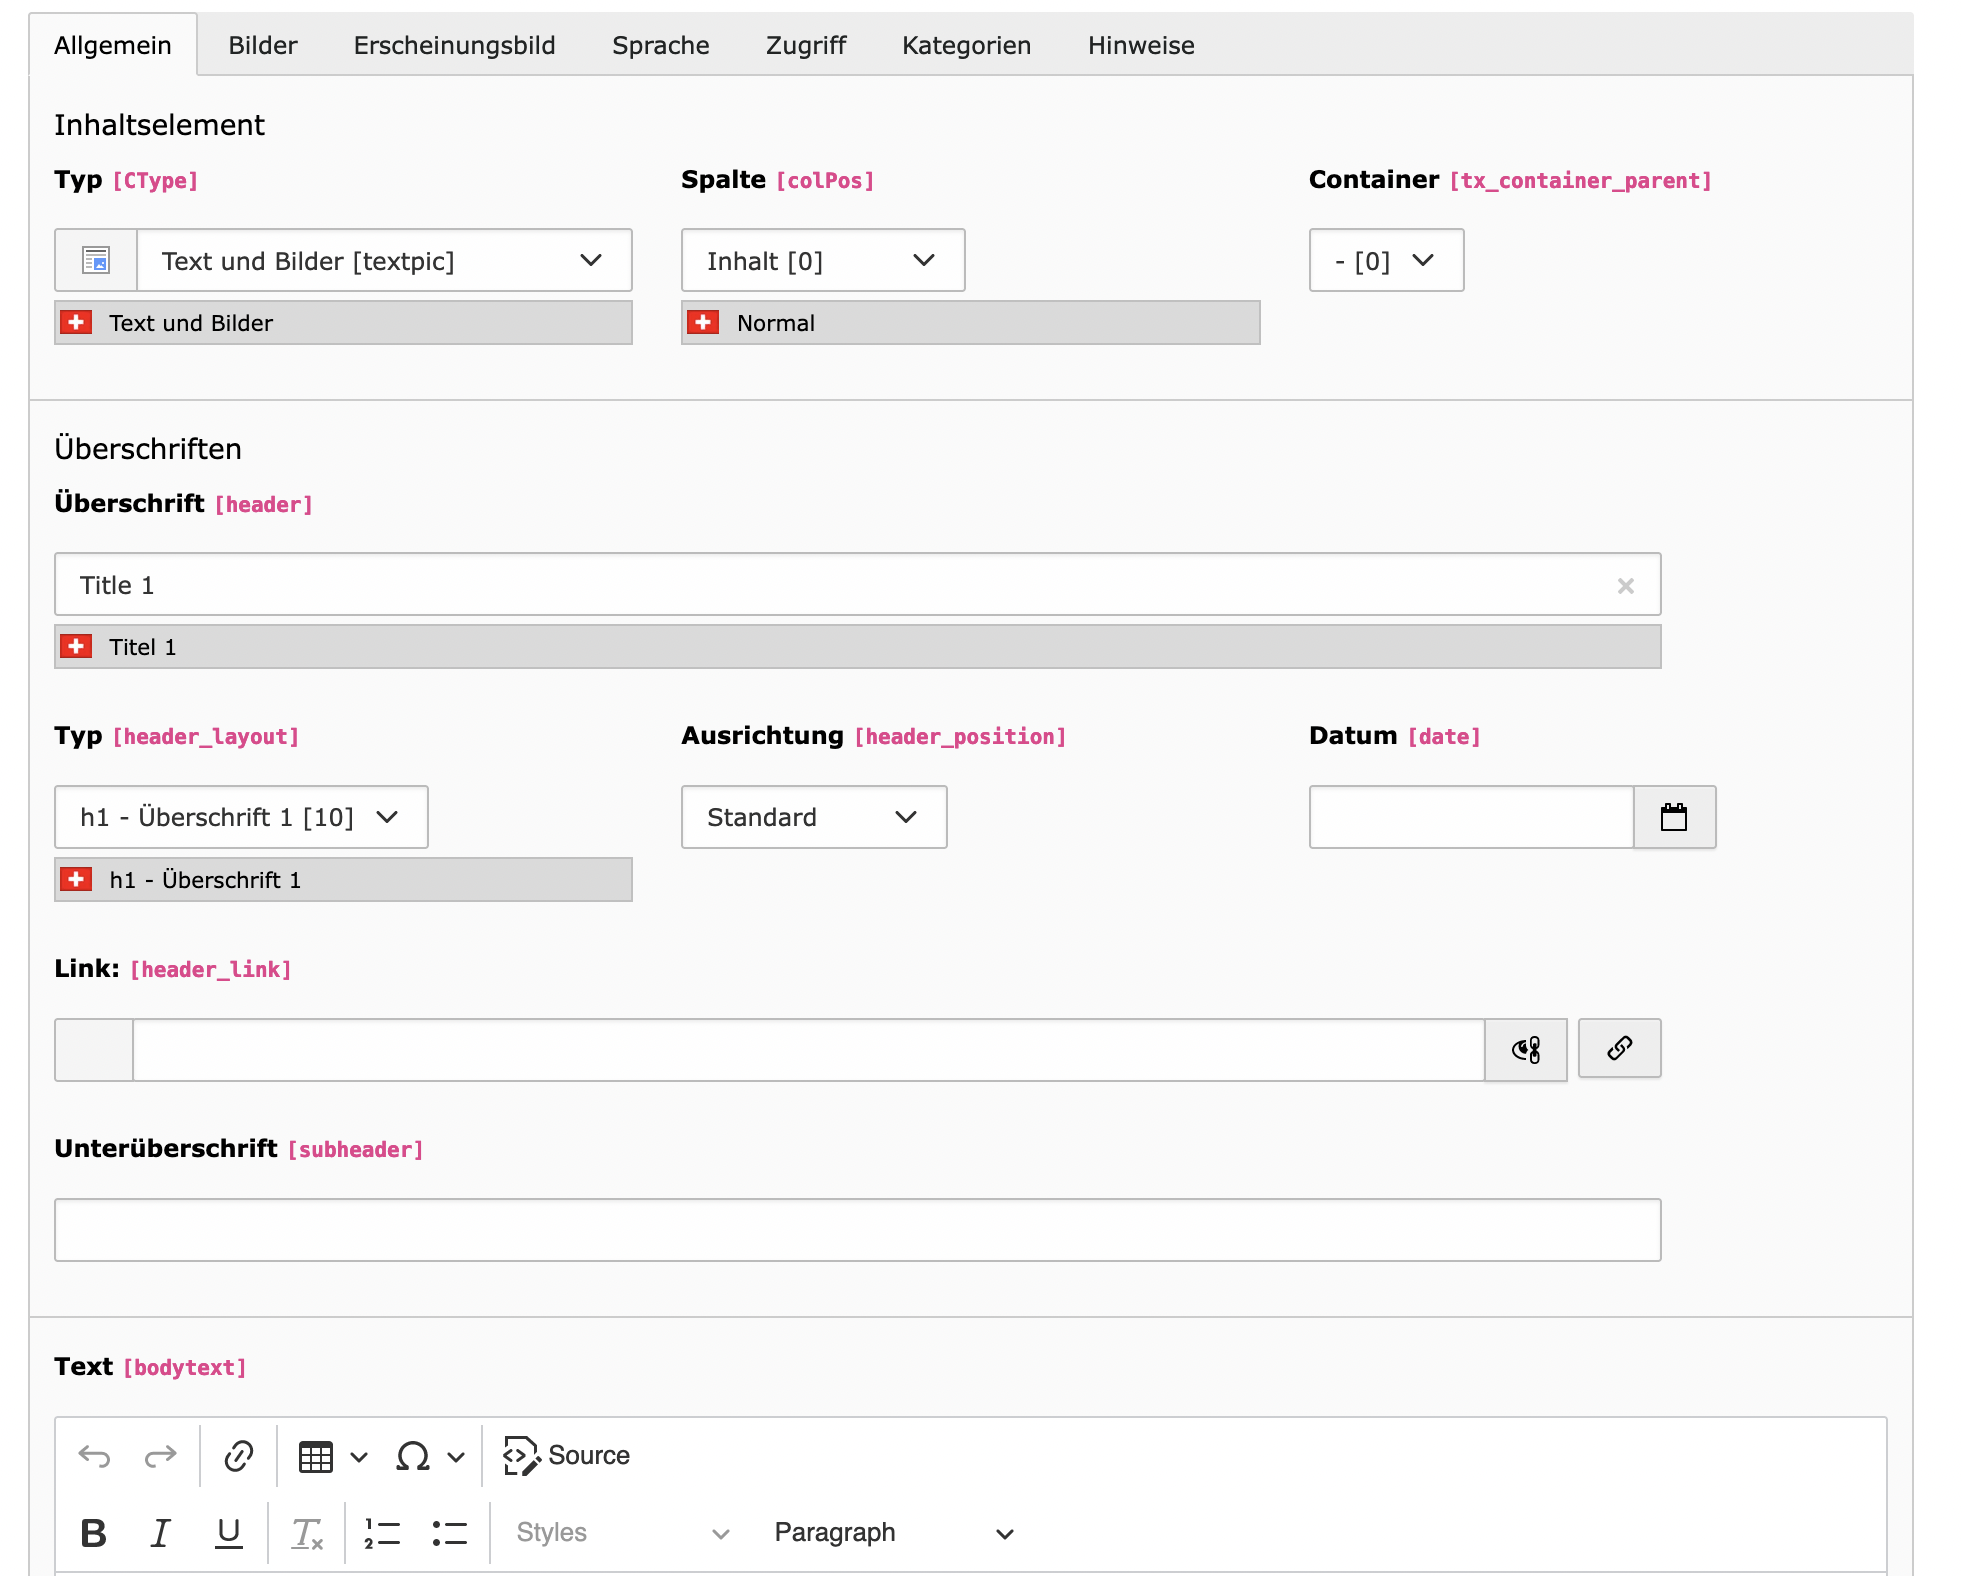Image resolution: width=1962 pixels, height=1576 pixels.
Task: Click the Undo arrow in text editor
Action: tap(95, 1456)
